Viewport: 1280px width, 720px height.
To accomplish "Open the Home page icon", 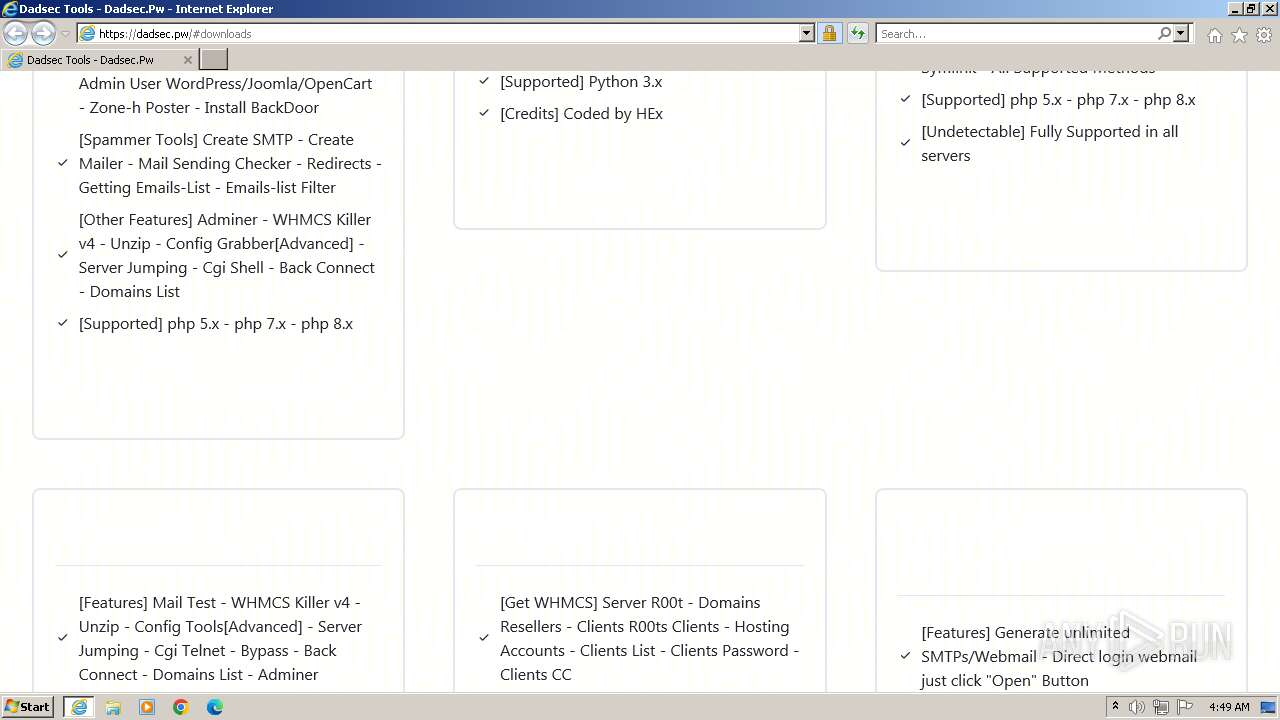I will tap(1214, 35).
